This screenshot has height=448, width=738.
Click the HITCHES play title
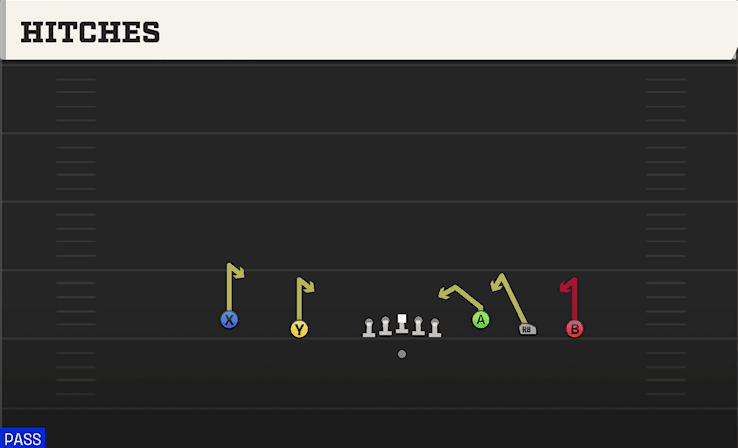pos(90,32)
